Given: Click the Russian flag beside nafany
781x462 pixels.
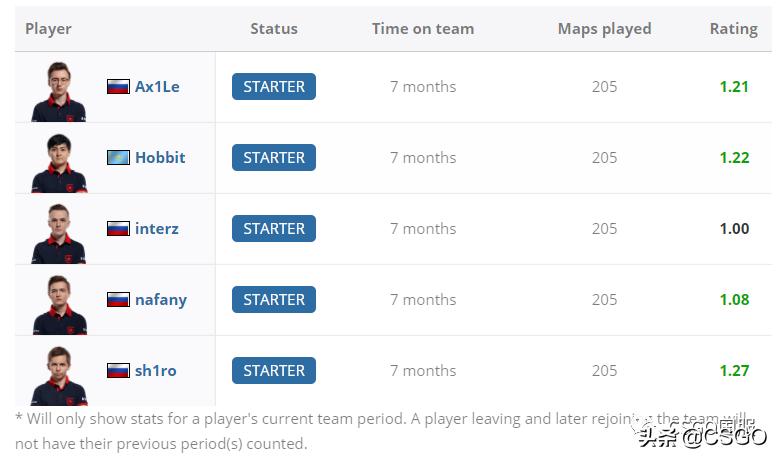Looking at the screenshot, I should [118, 300].
